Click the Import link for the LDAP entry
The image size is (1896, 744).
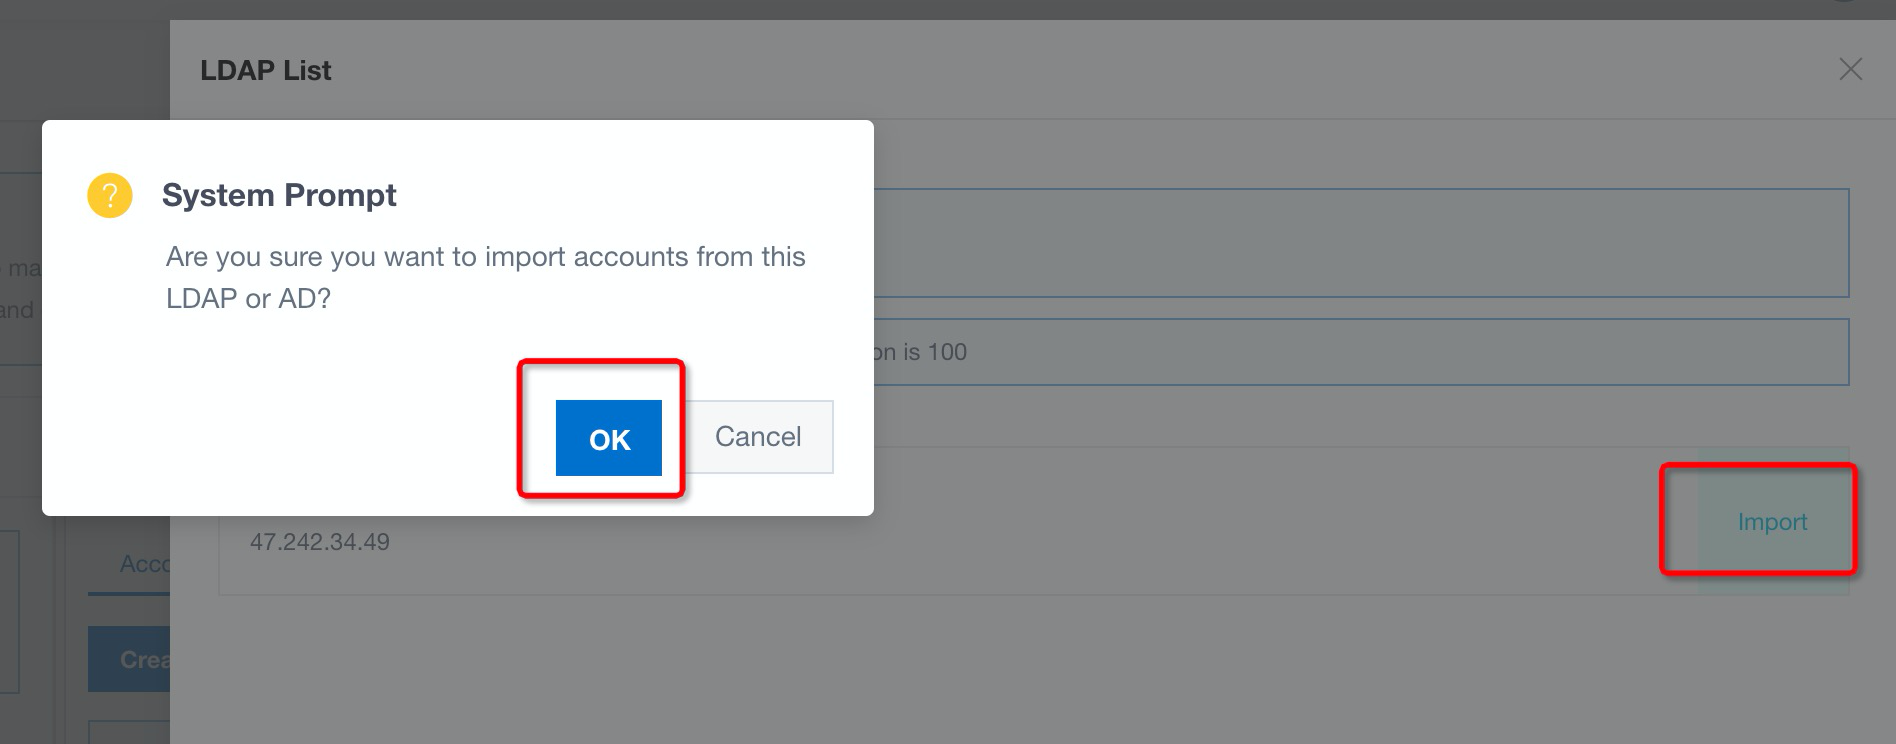[1772, 522]
